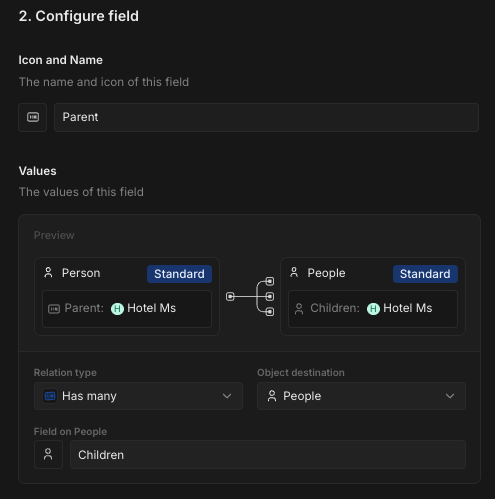Open the Relation type dropdown
This screenshot has height=499, width=495.
(138, 396)
